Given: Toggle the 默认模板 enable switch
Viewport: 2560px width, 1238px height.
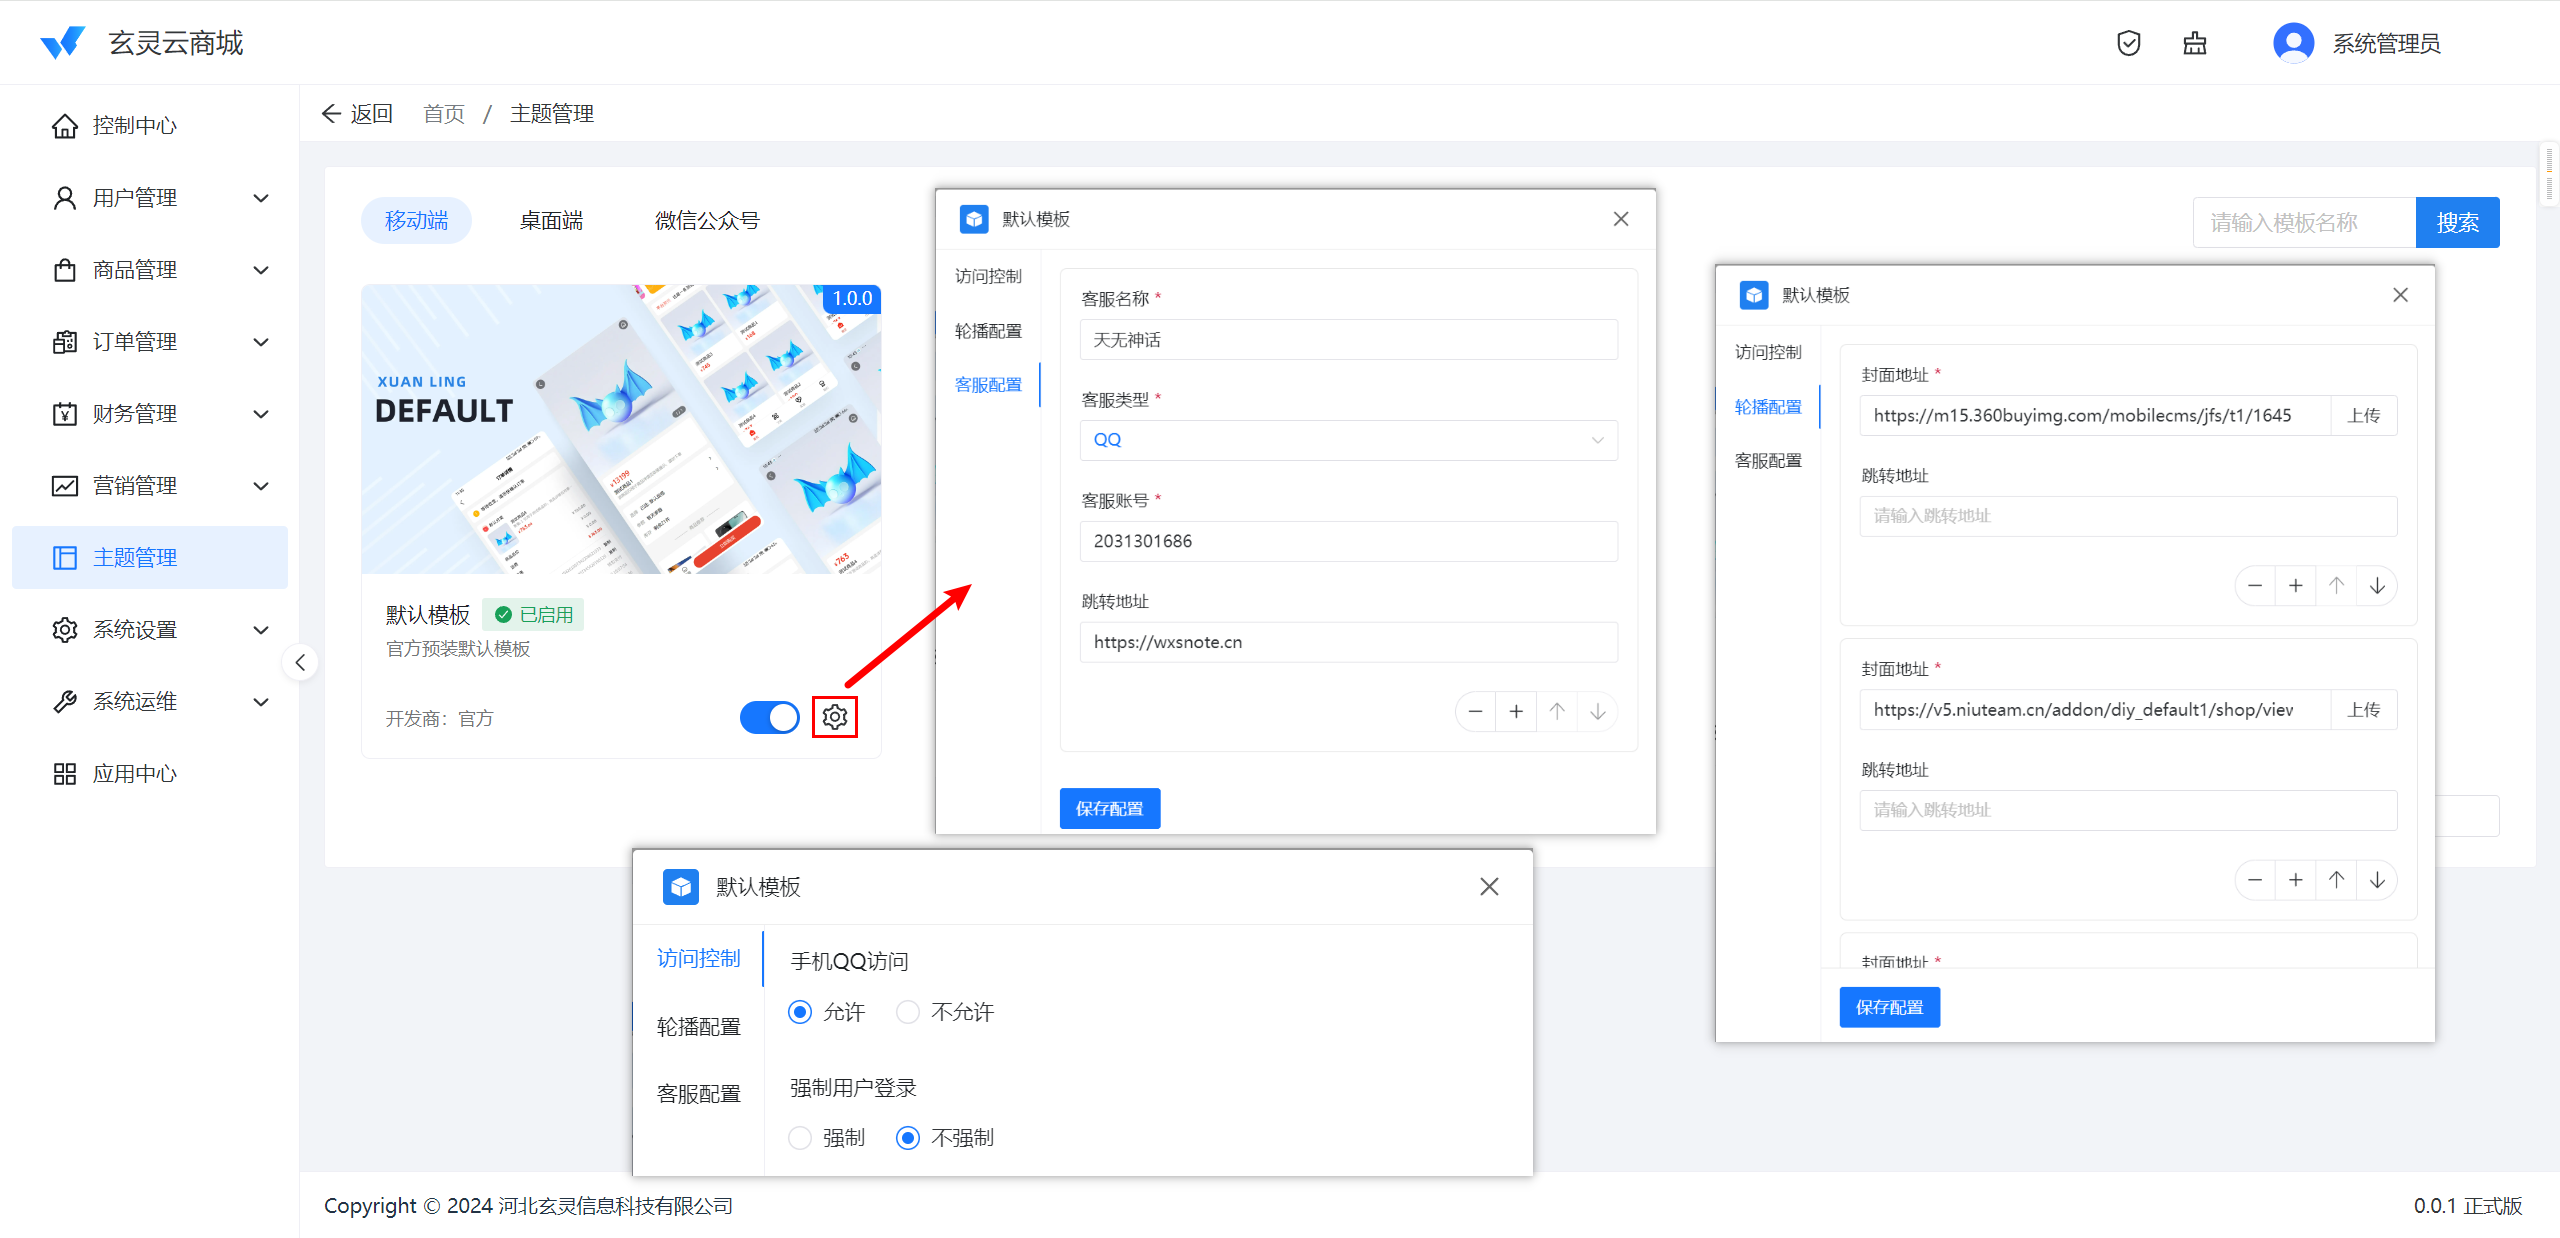Looking at the screenshot, I should 769,717.
